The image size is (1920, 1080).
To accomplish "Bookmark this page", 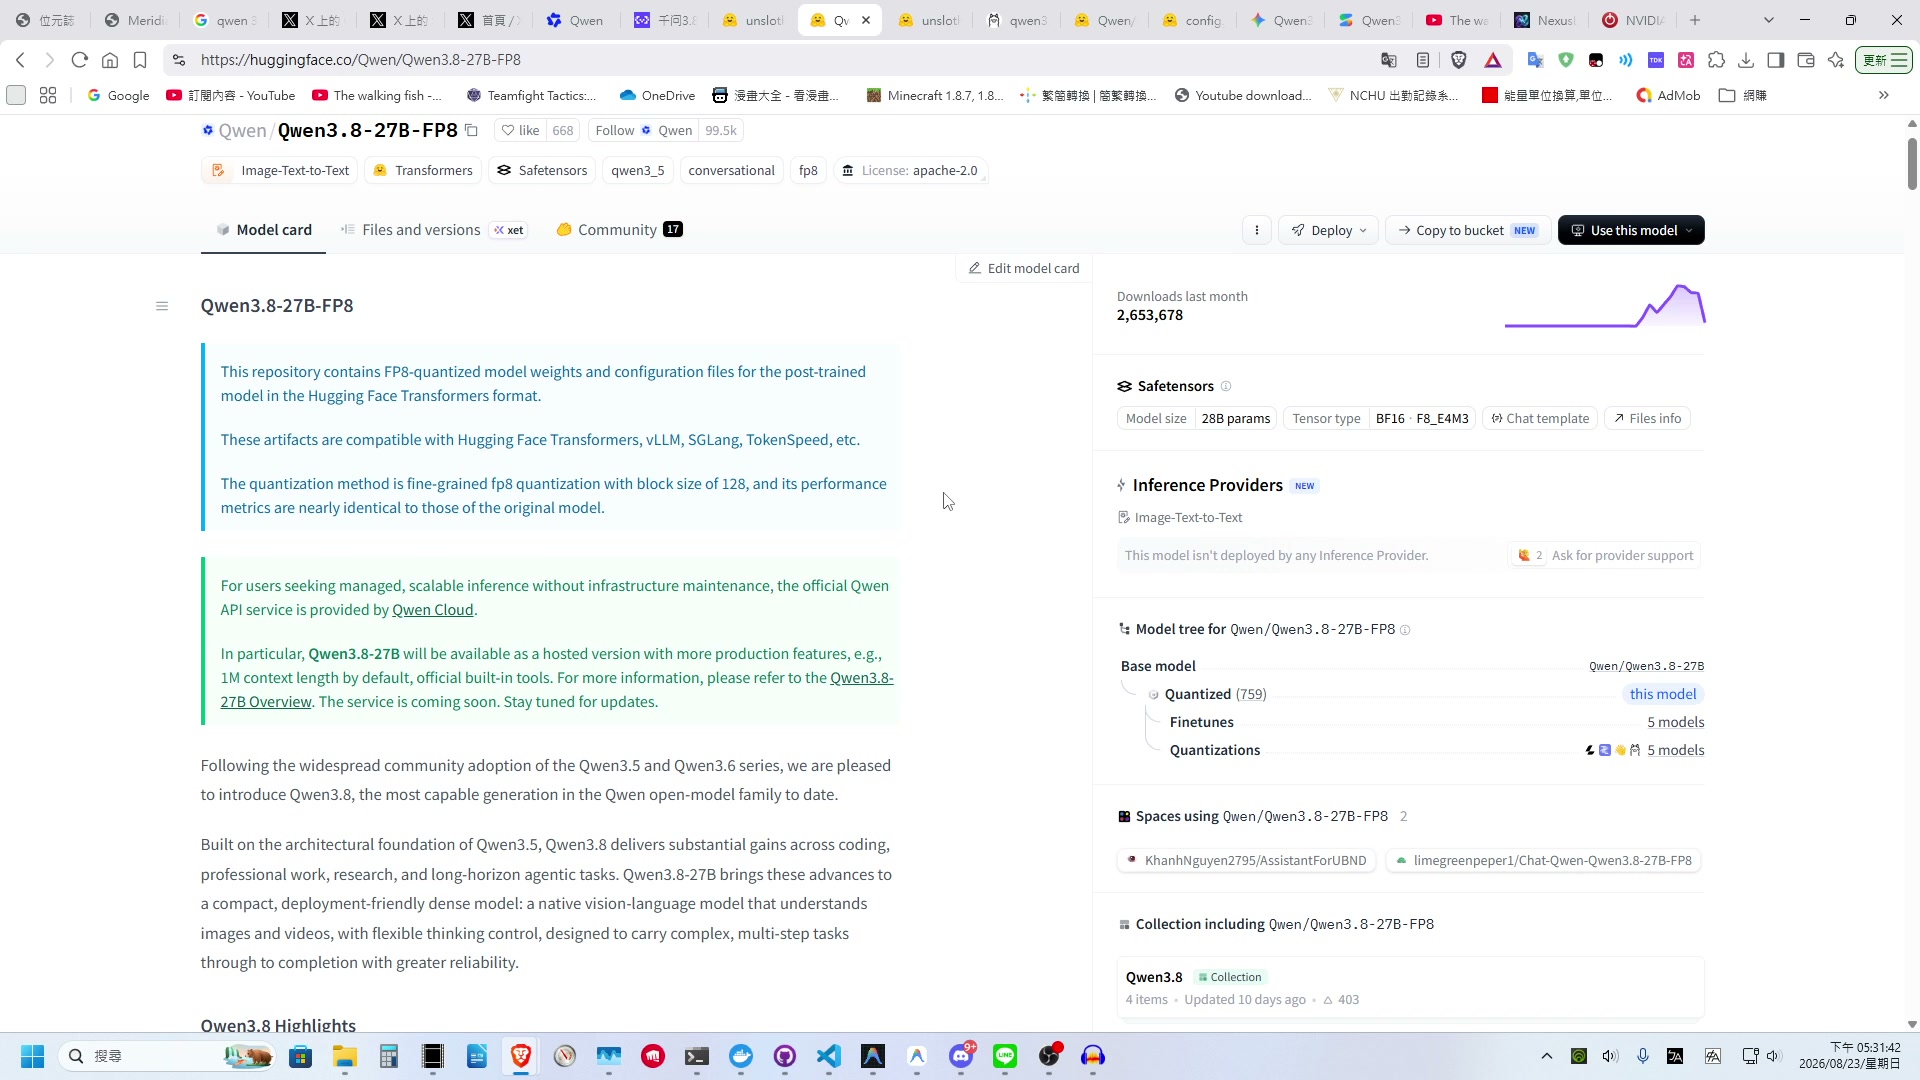I will click(140, 60).
